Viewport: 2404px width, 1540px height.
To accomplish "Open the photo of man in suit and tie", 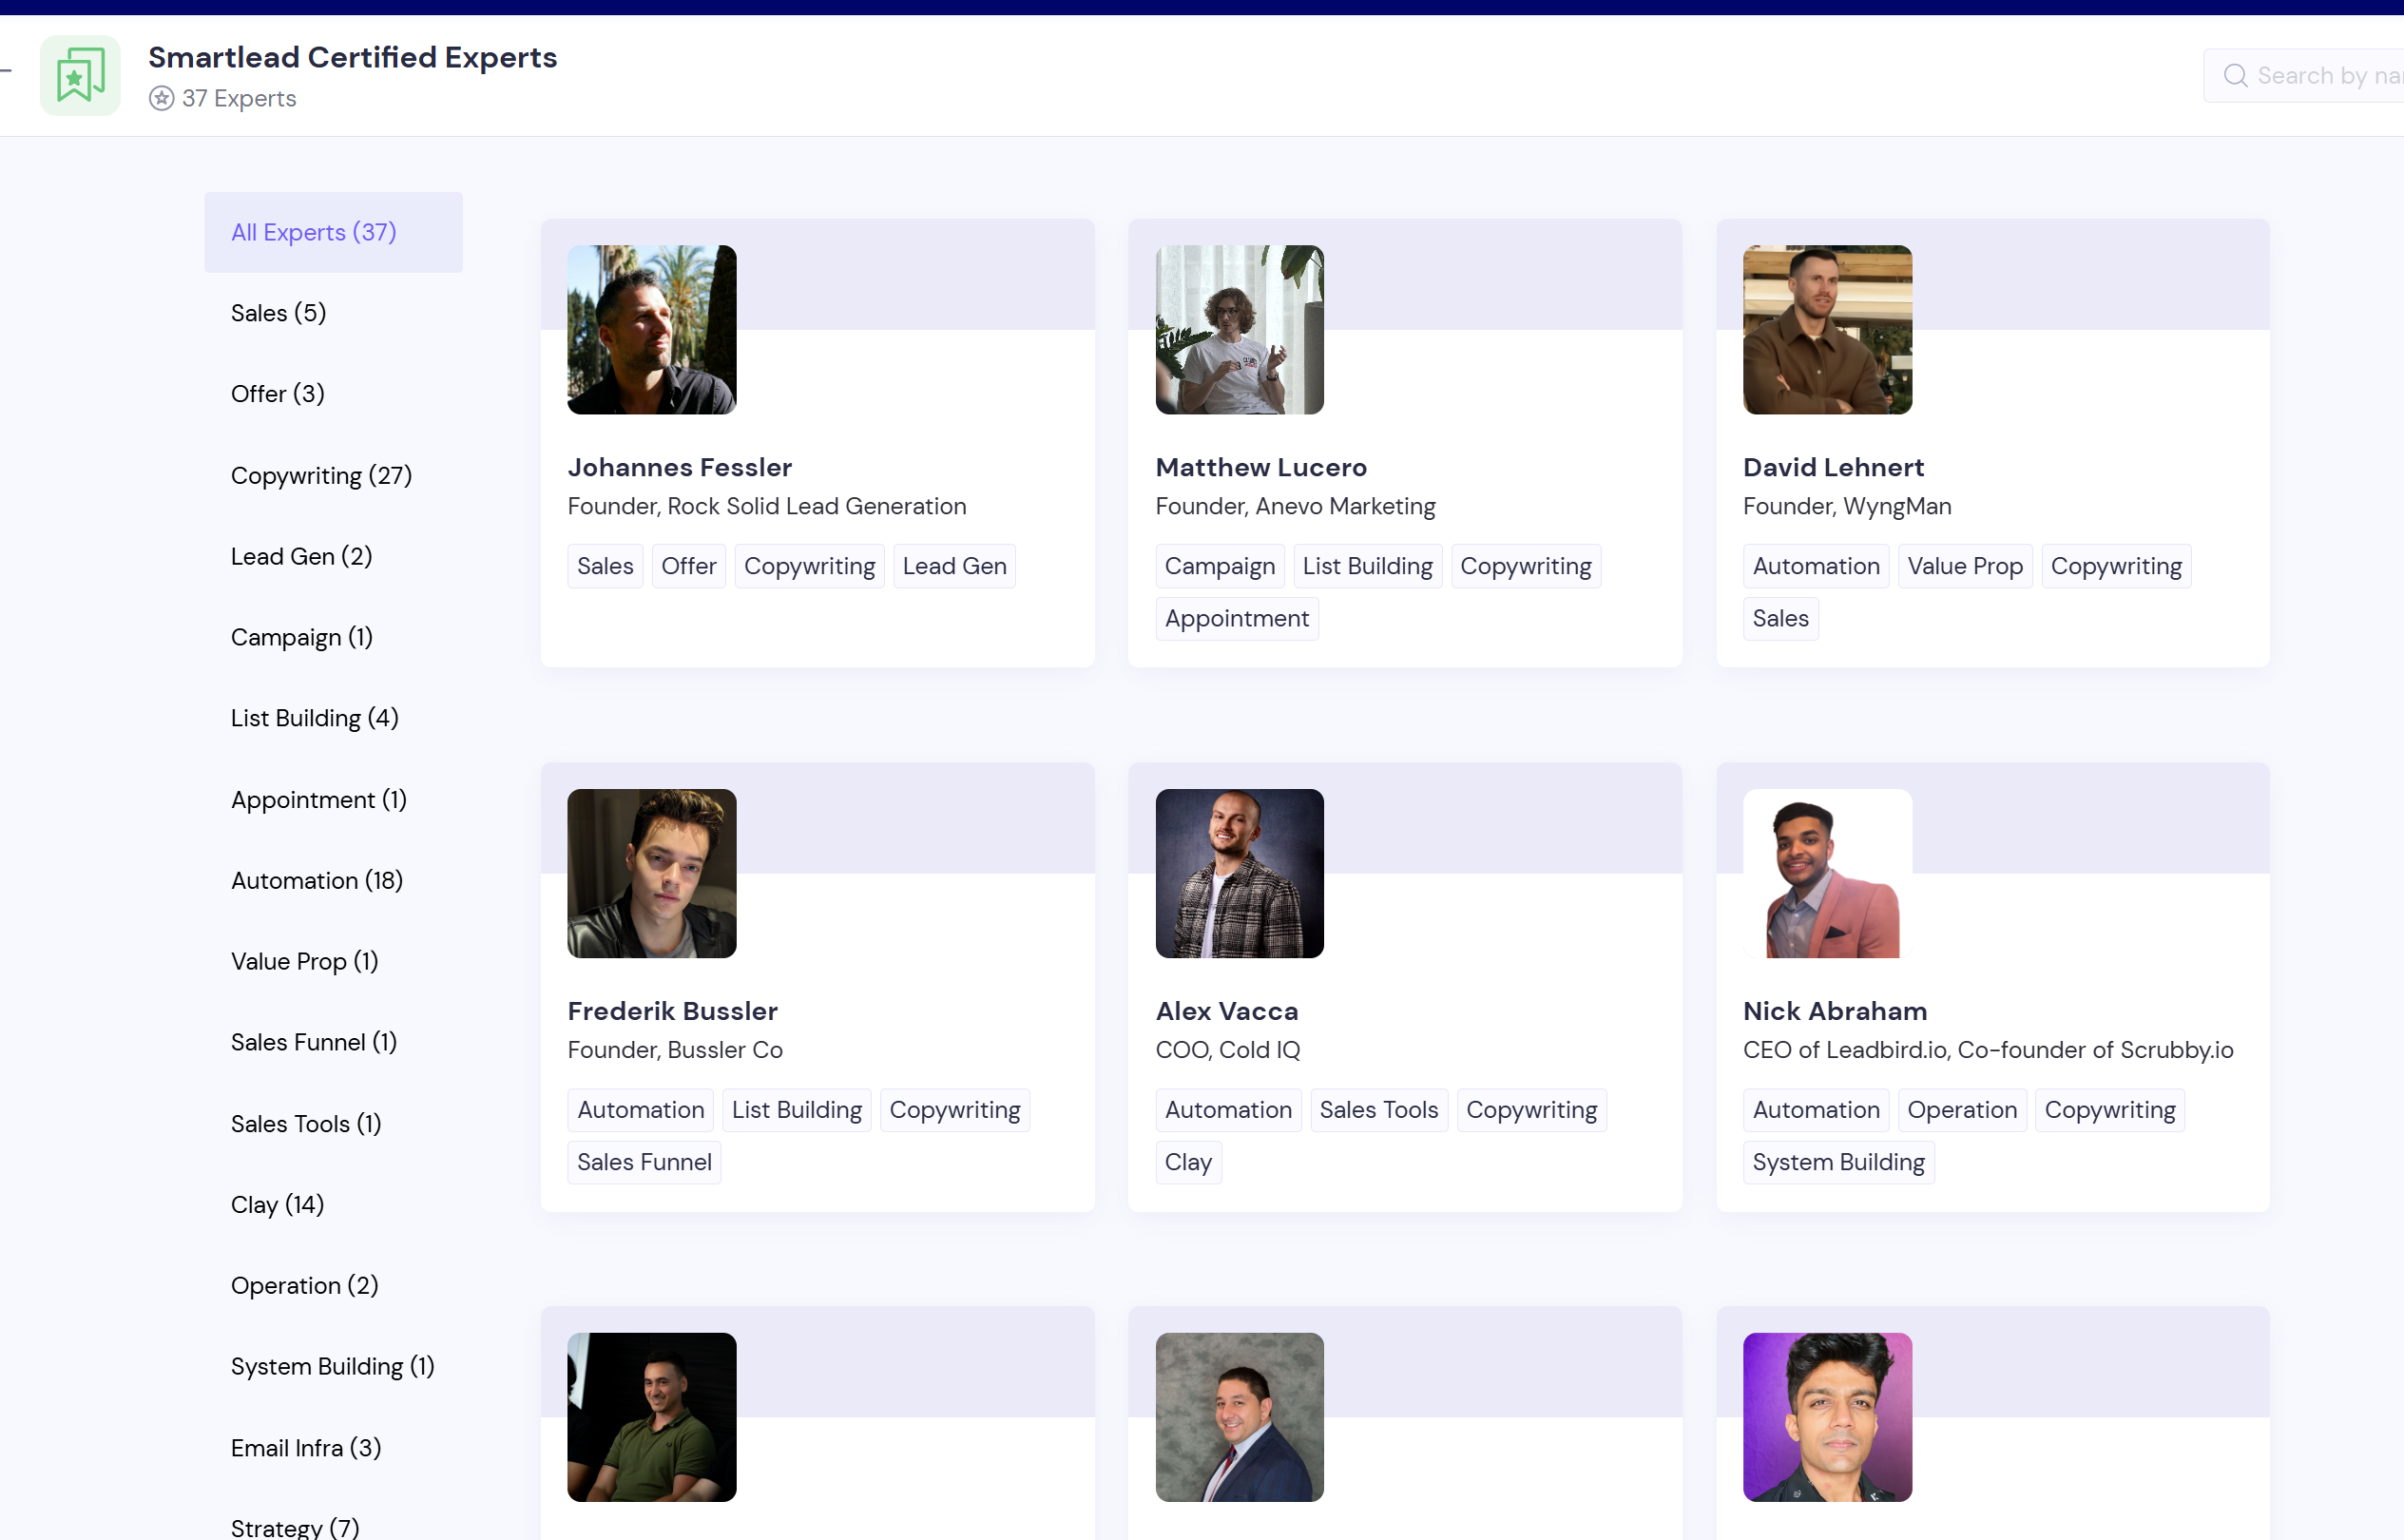I will coord(1240,1417).
